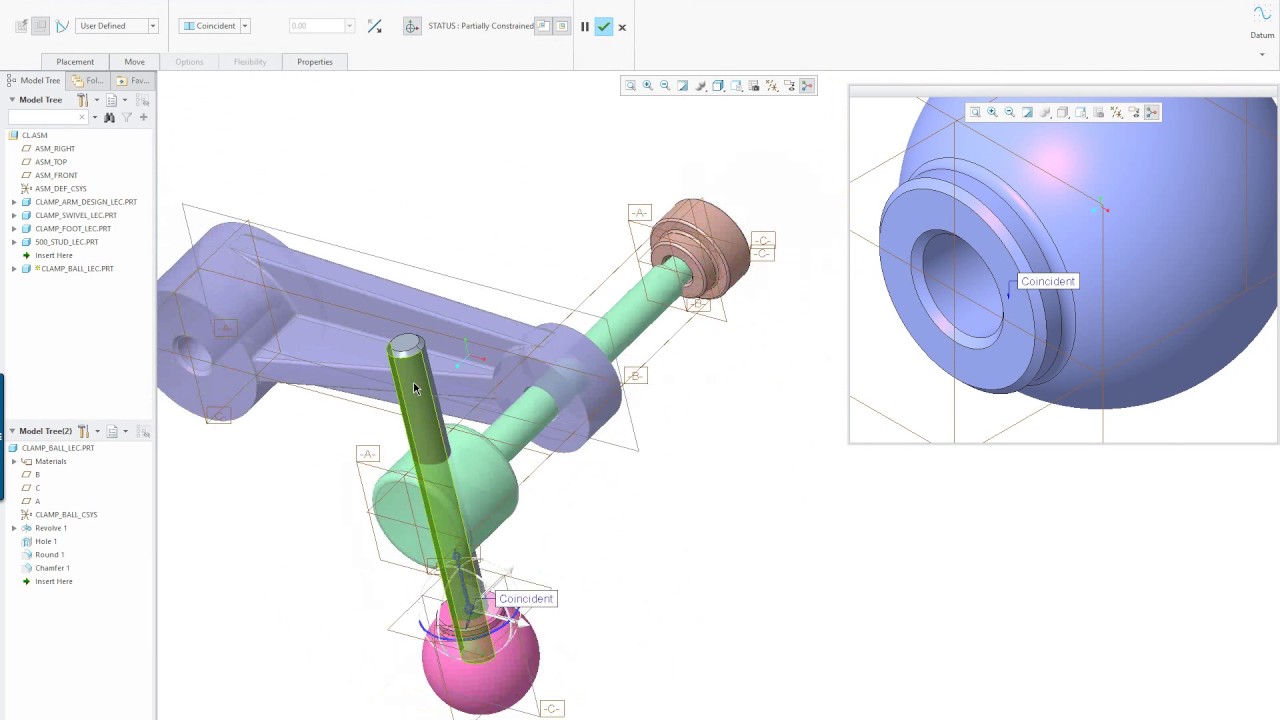Cancel component placement with the X icon
Screen dimensions: 1280x720
click(622, 27)
